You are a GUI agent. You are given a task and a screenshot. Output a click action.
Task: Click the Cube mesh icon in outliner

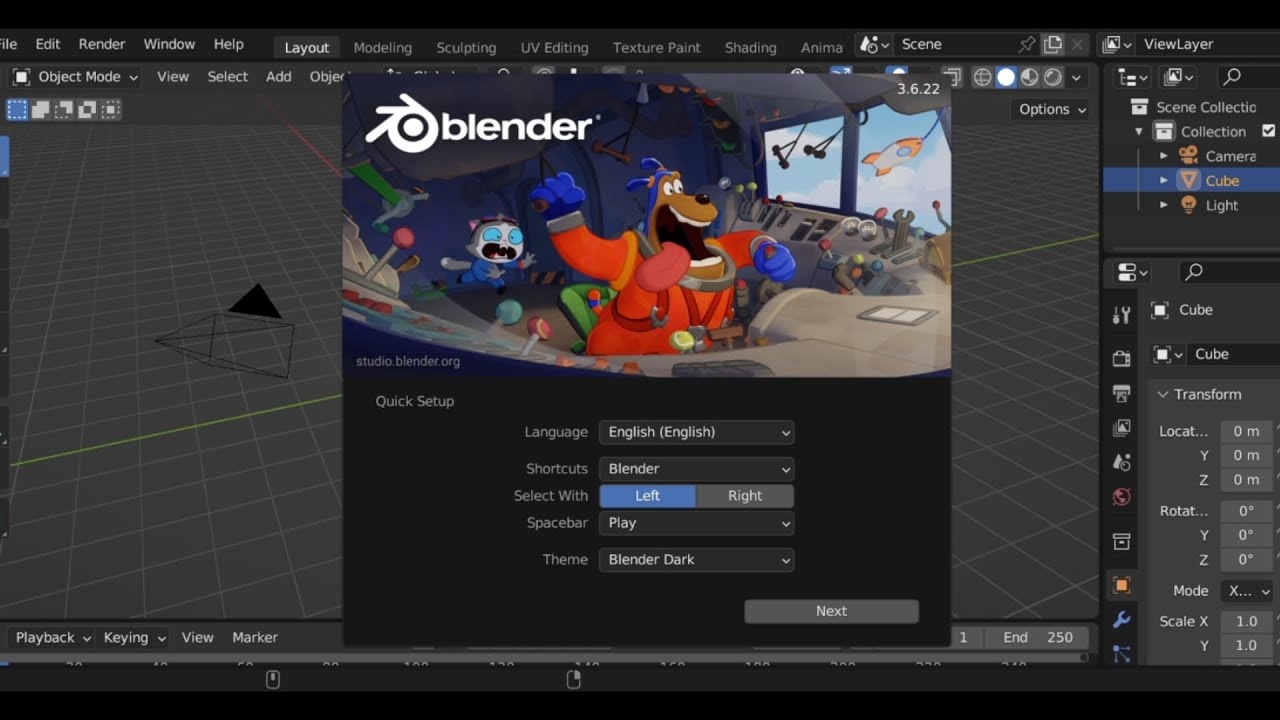[1188, 180]
